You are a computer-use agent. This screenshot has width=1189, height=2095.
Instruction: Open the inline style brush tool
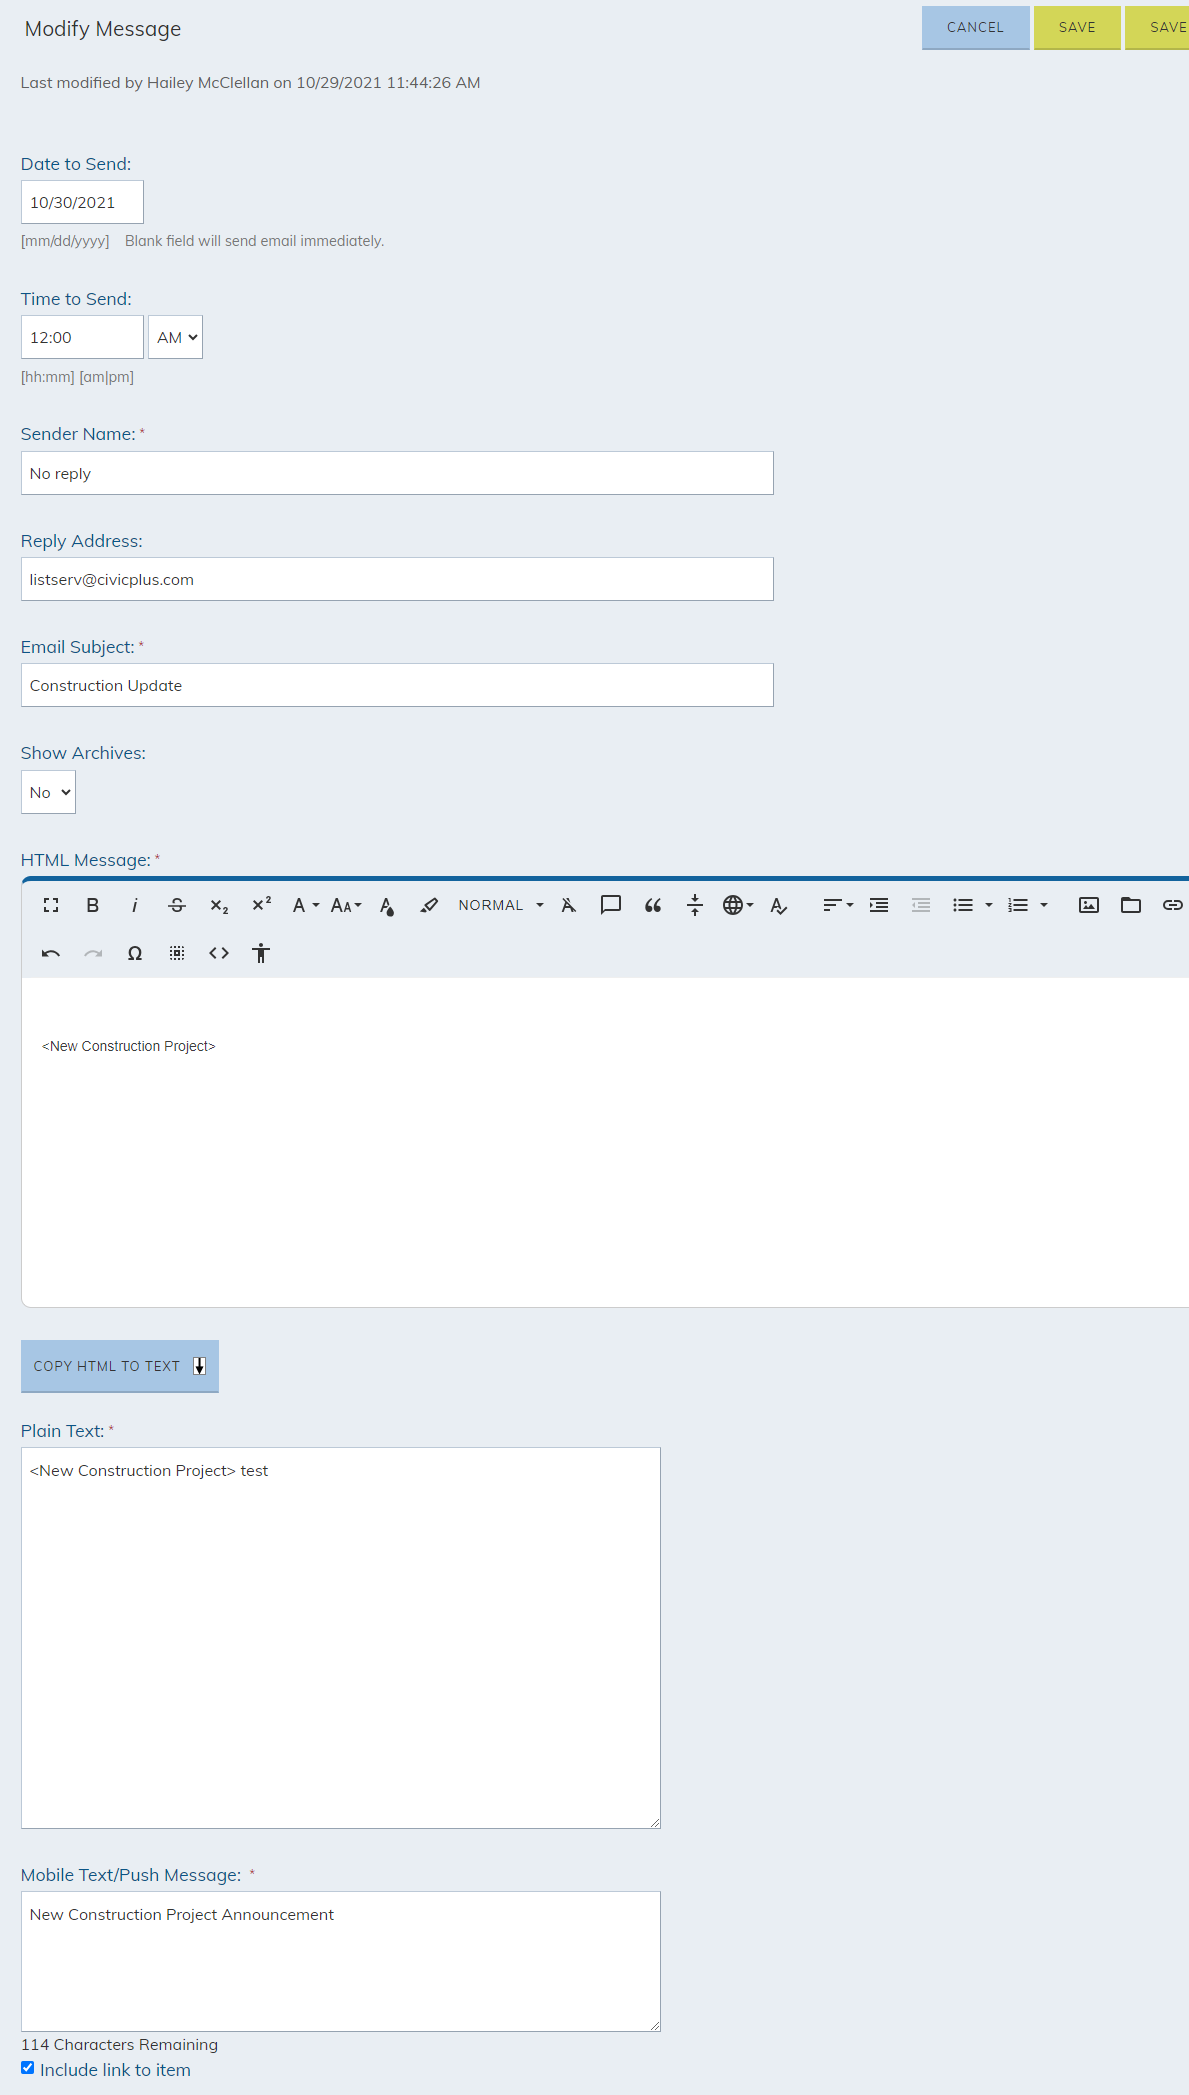[429, 905]
